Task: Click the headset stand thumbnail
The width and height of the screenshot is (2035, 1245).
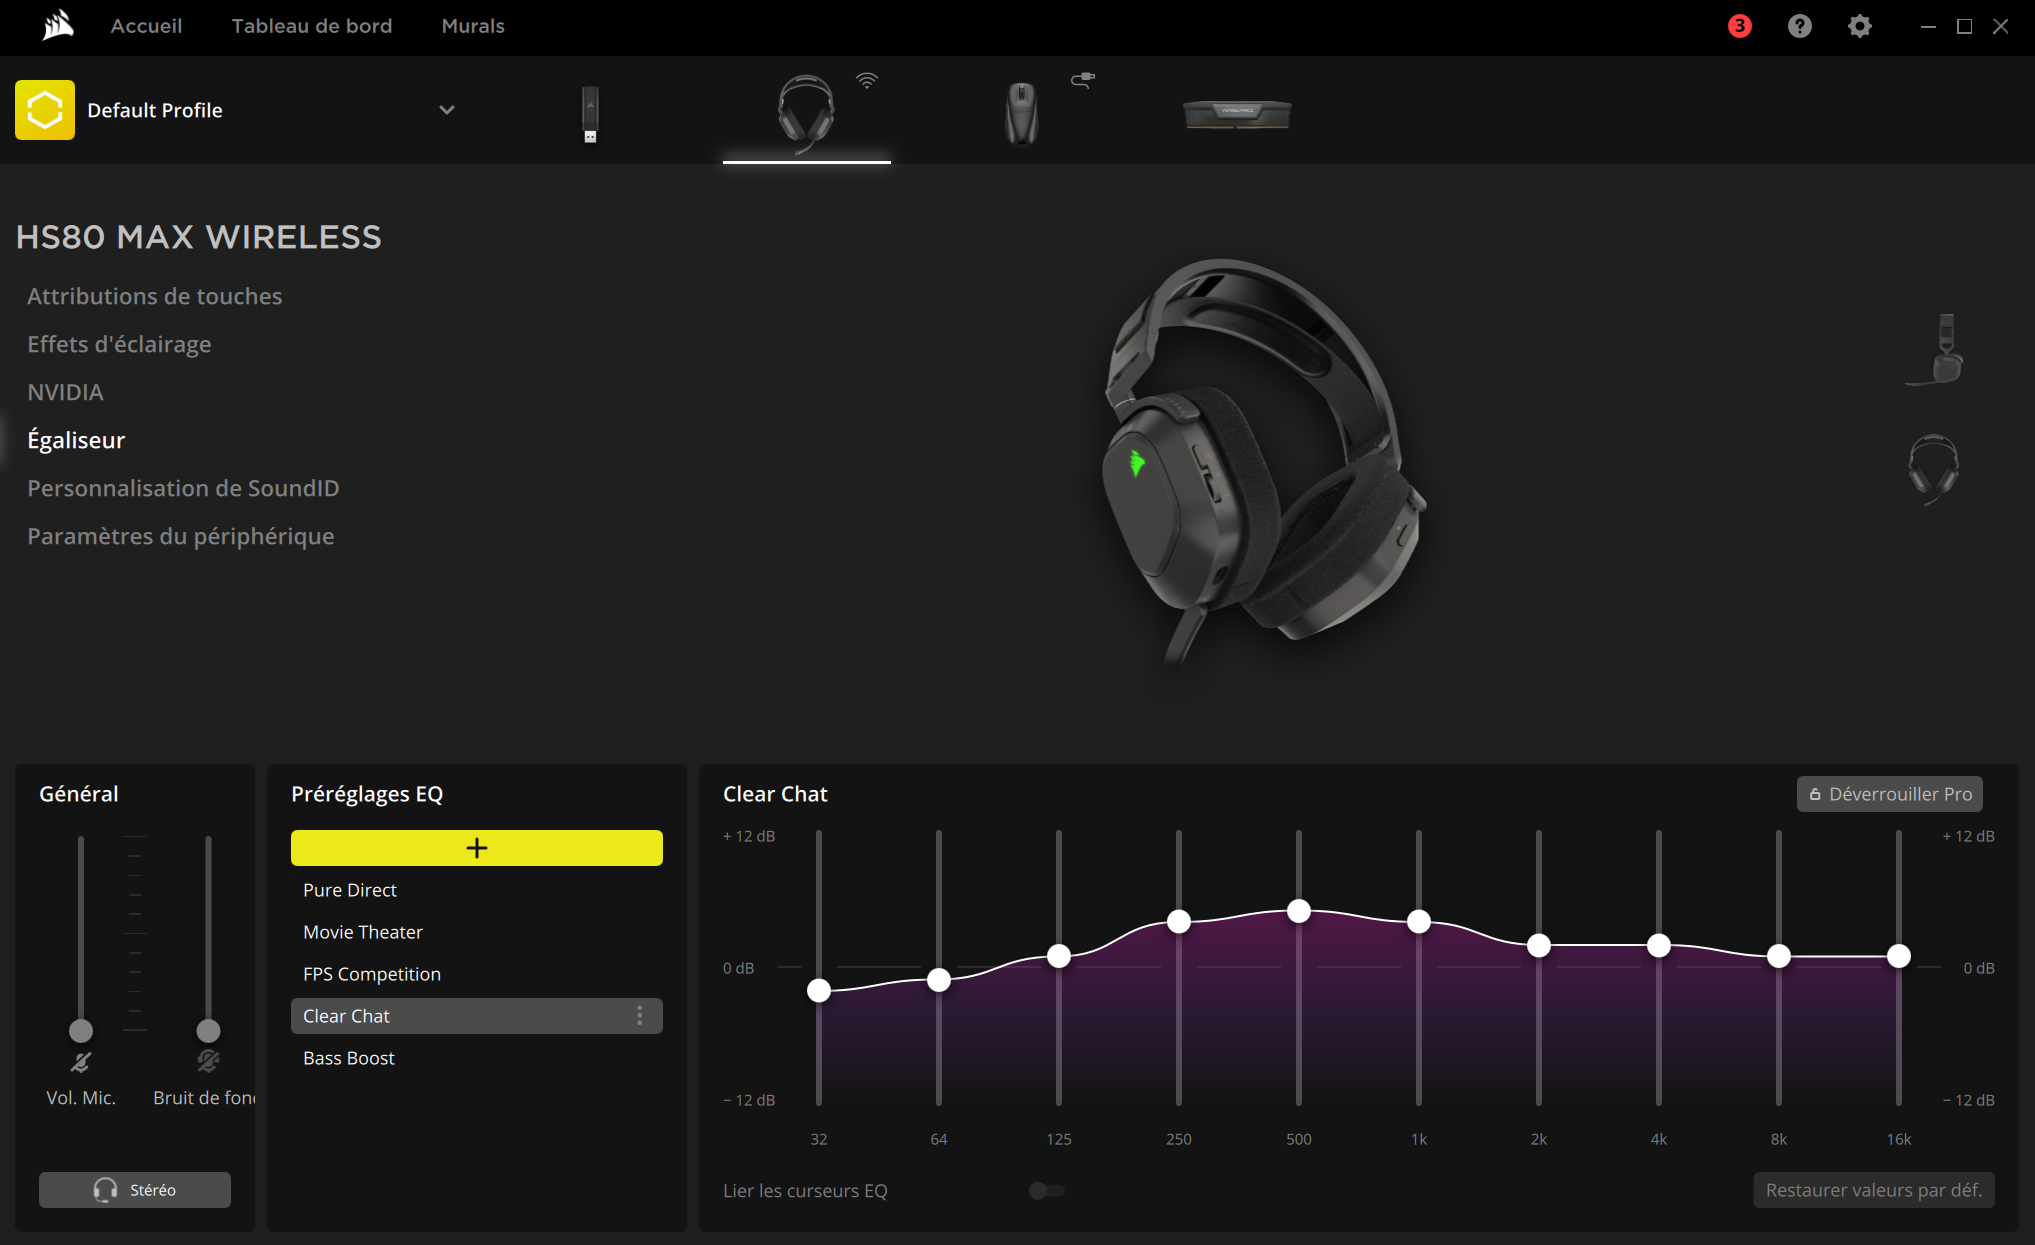Action: tap(1936, 349)
